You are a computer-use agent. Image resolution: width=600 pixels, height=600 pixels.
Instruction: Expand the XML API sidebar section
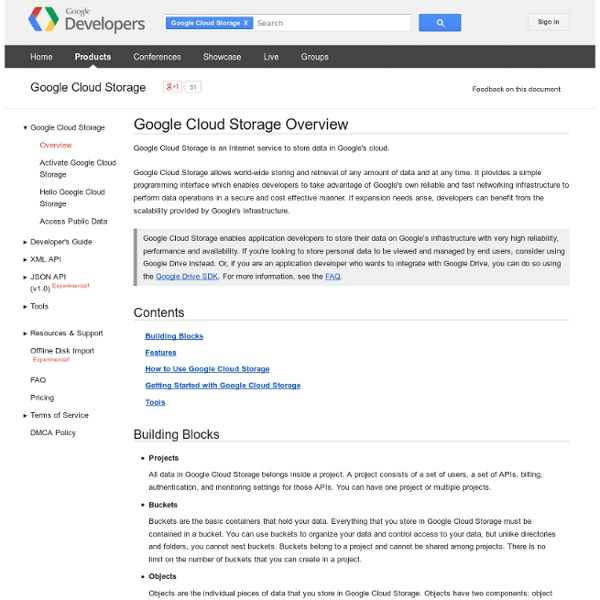(25, 259)
